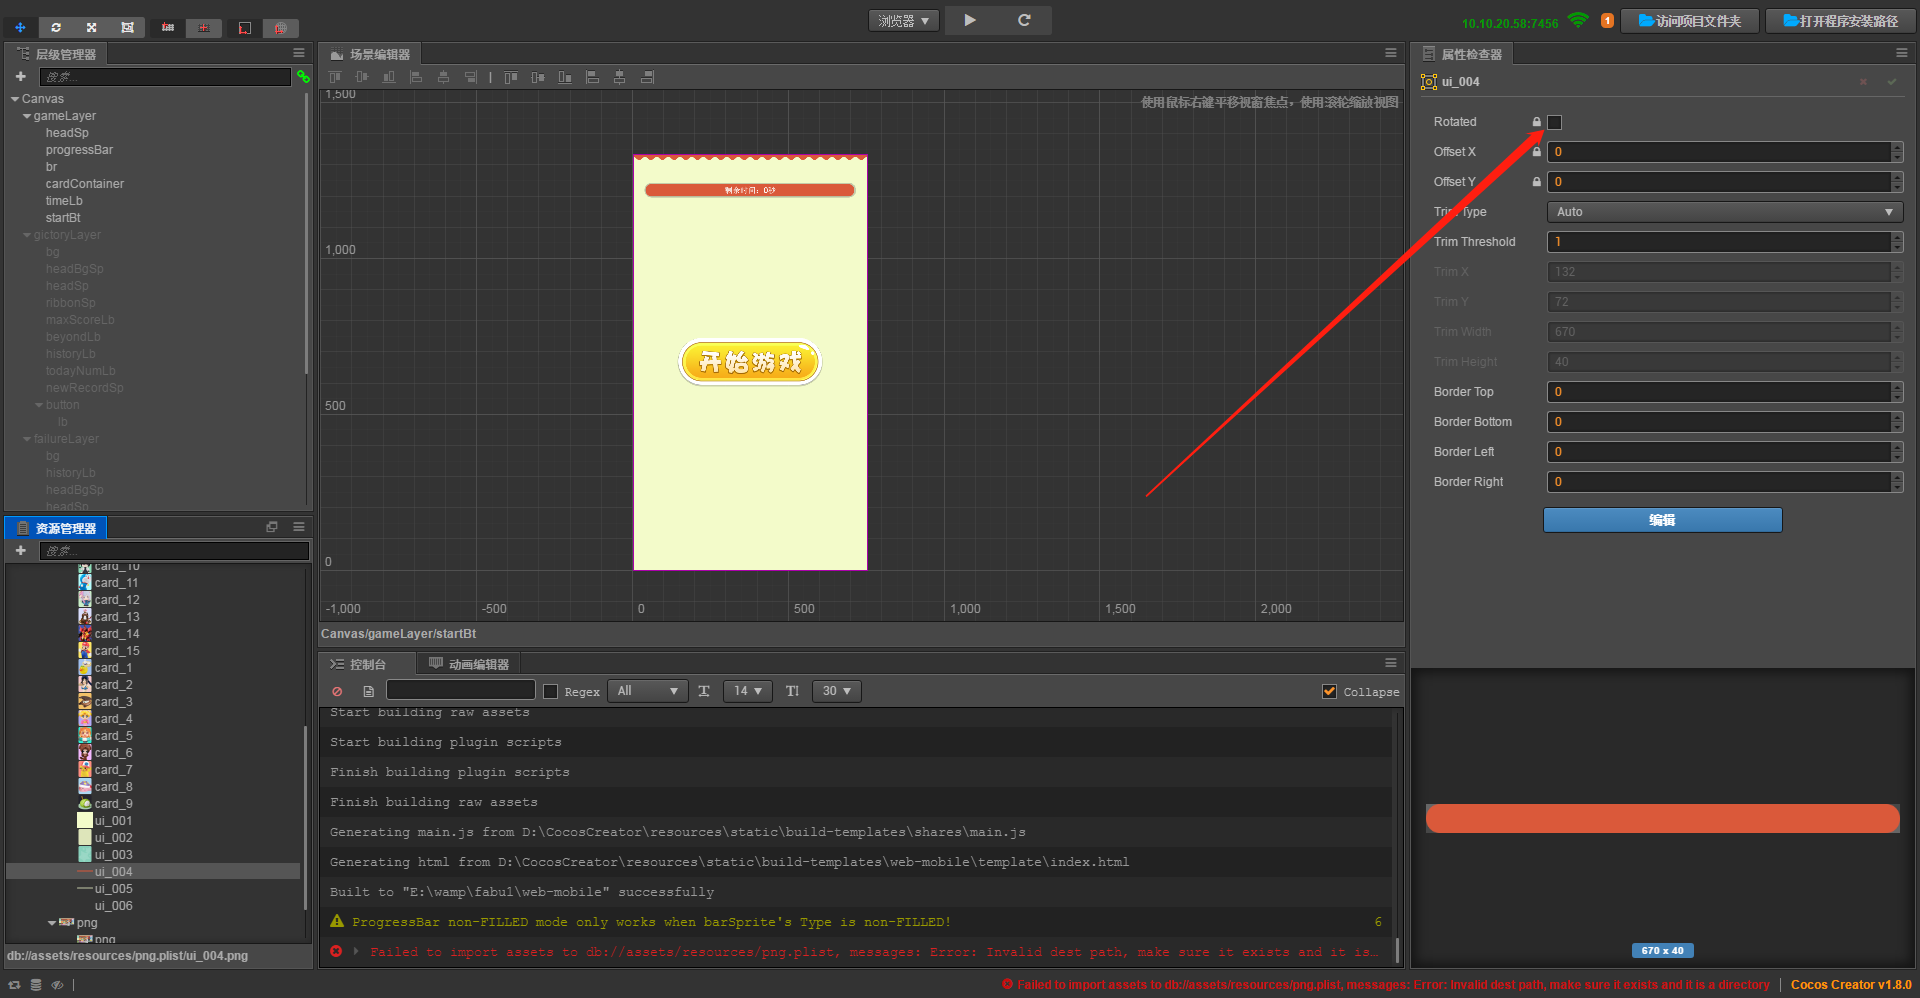Click the open log file icon
This screenshot has height=998, width=1920.
point(368,691)
